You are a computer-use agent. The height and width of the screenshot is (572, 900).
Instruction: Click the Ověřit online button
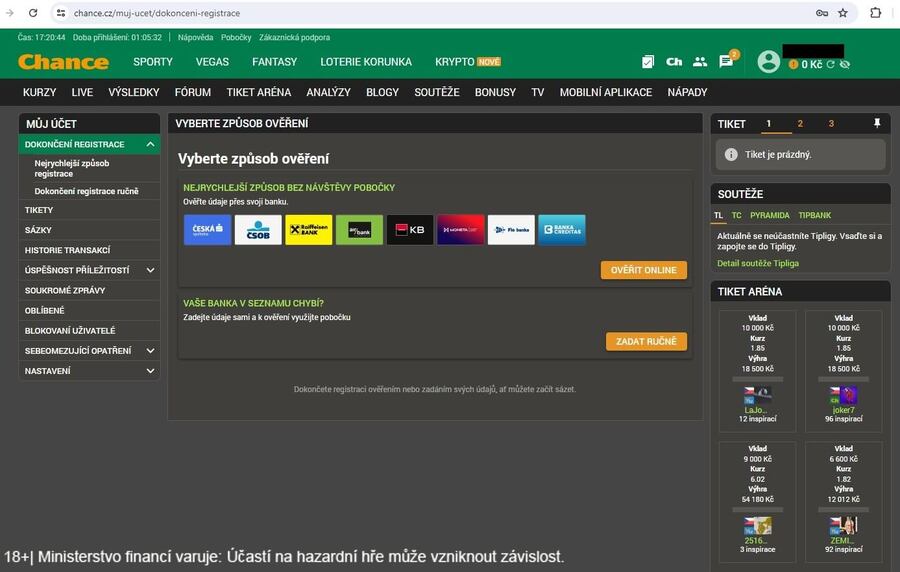643,270
